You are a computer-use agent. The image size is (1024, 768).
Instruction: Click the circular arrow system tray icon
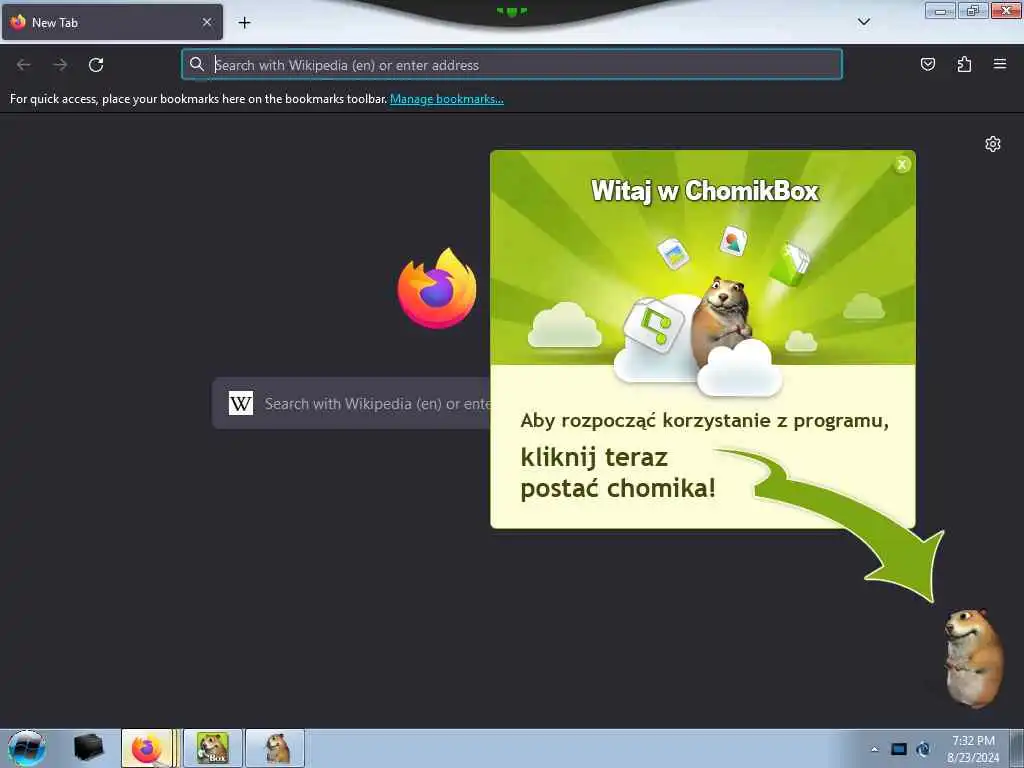(x=923, y=749)
